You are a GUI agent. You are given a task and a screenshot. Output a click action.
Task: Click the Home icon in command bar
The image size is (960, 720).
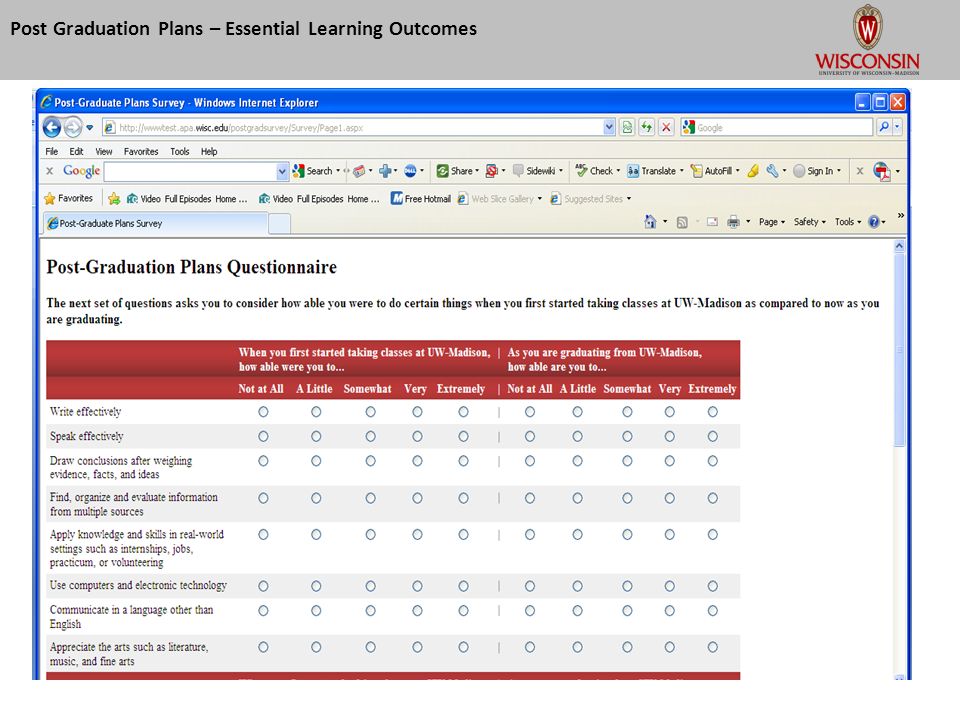(650, 222)
